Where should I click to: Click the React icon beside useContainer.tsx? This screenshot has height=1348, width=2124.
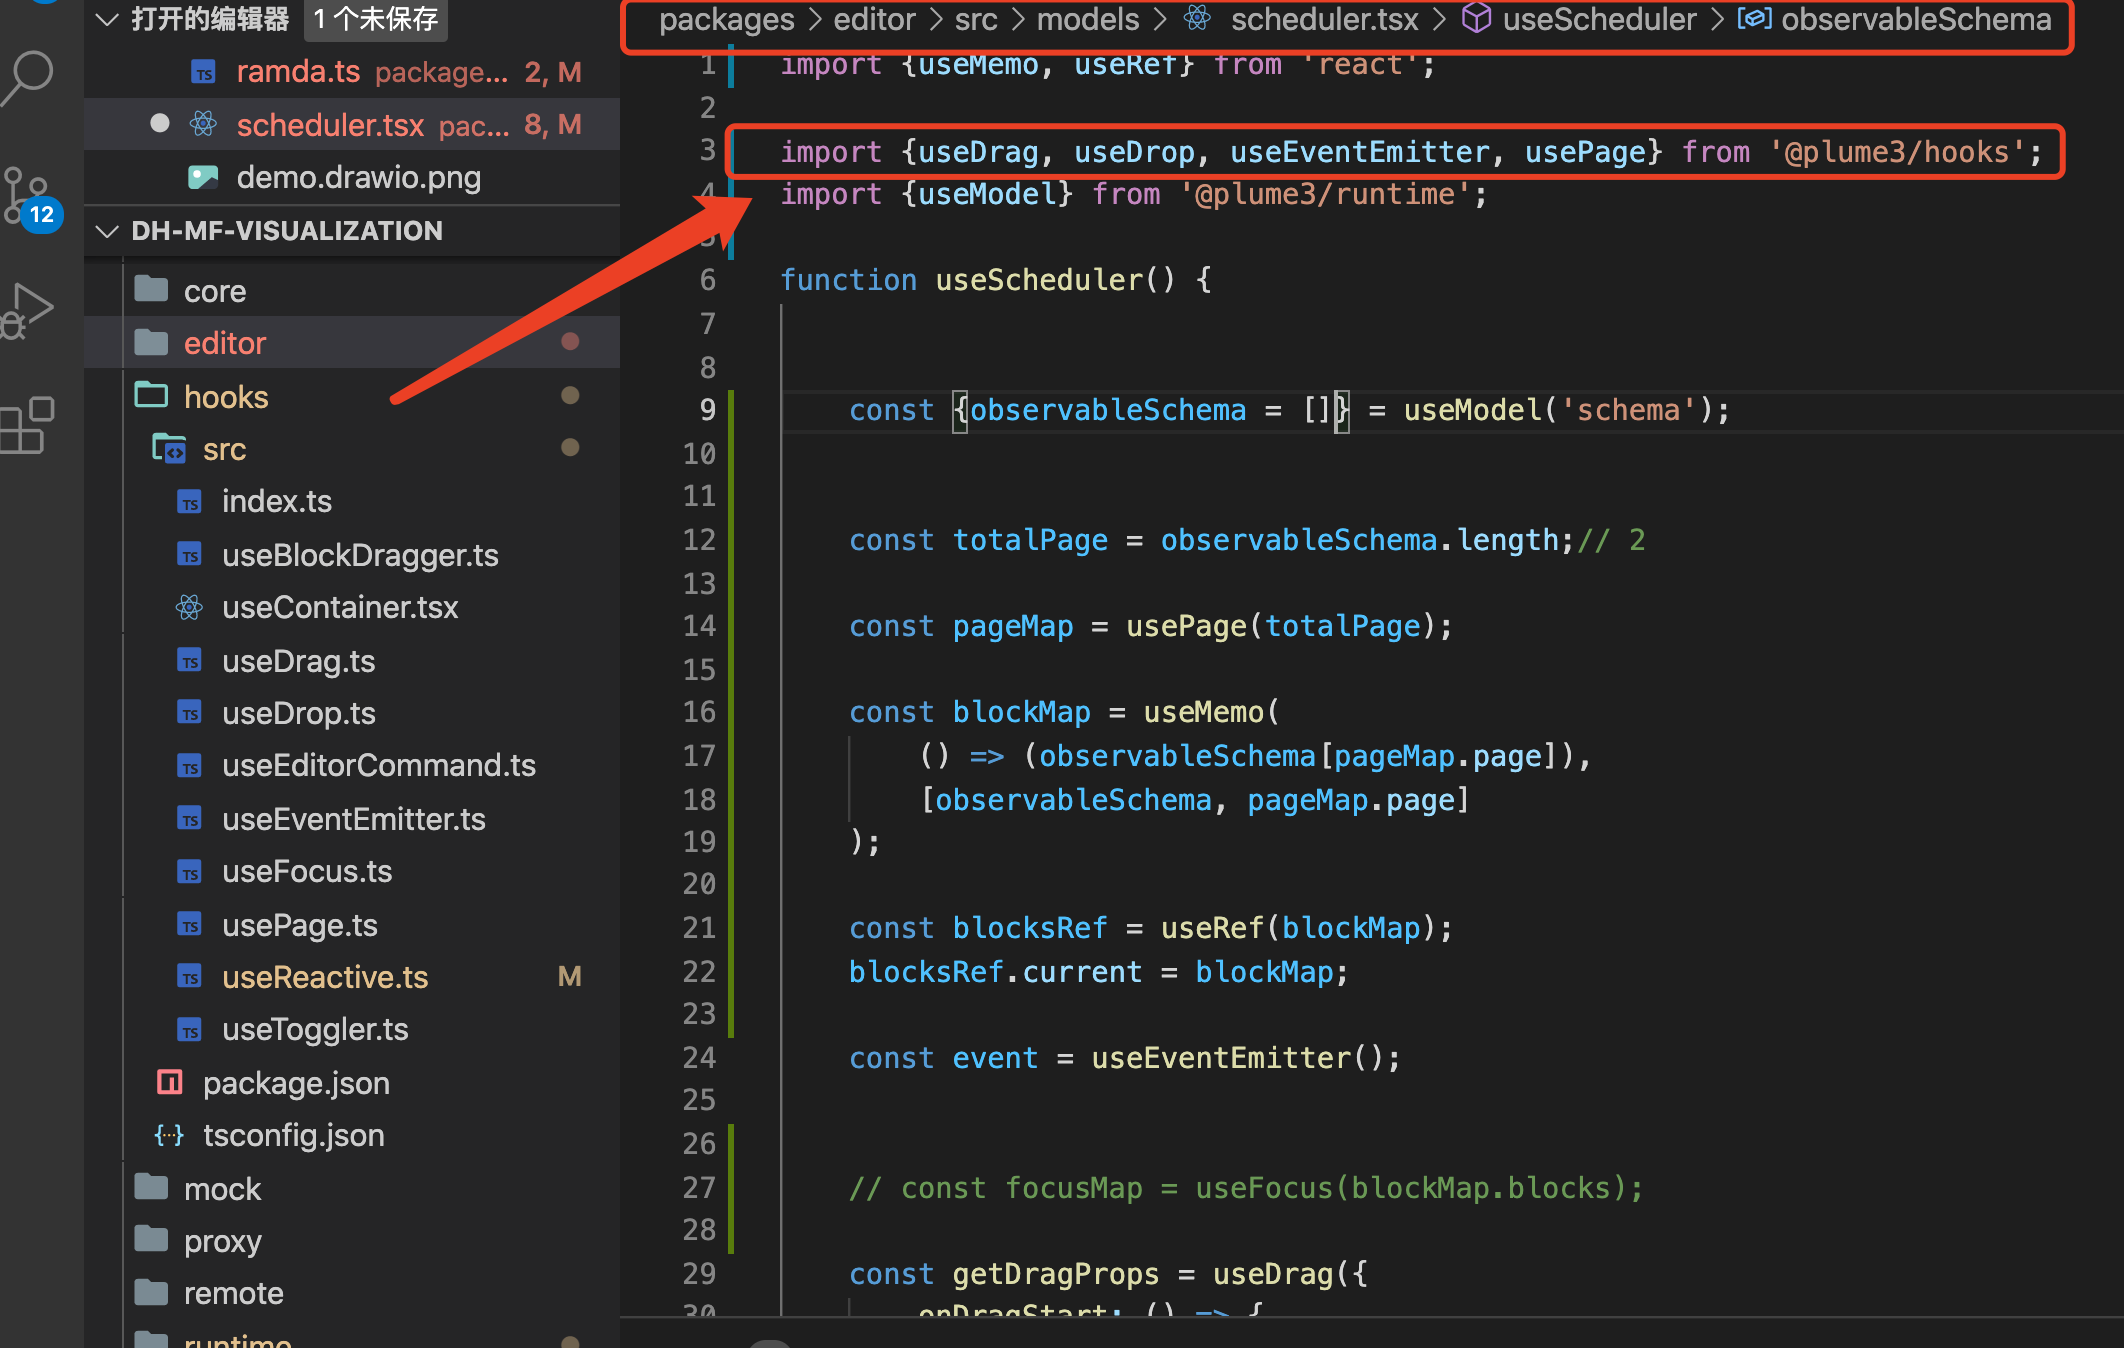189,607
